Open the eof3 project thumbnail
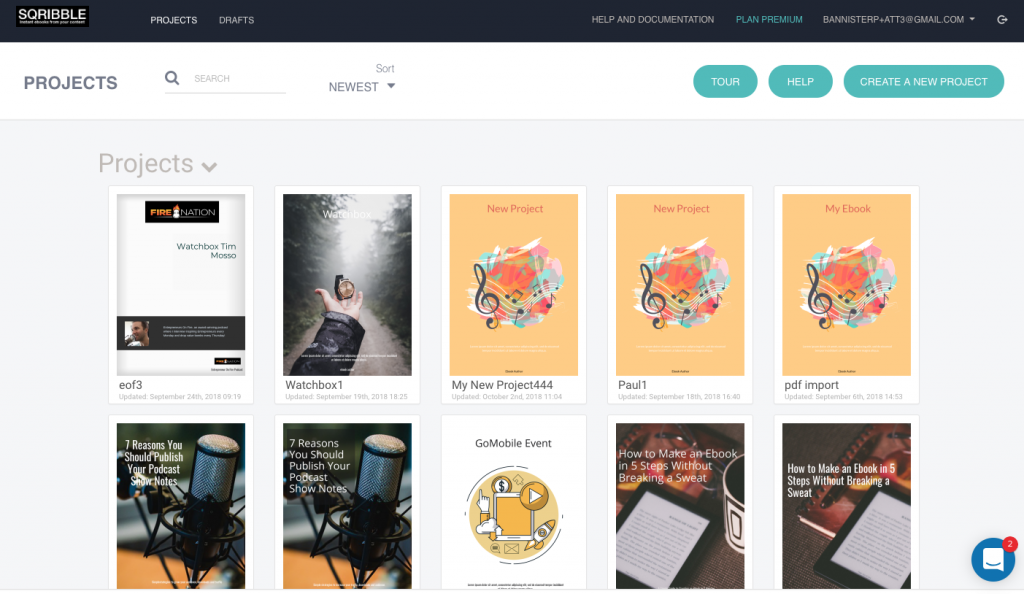Image resolution: width=1024 pixels, height=594 pixels. [181, 285]
